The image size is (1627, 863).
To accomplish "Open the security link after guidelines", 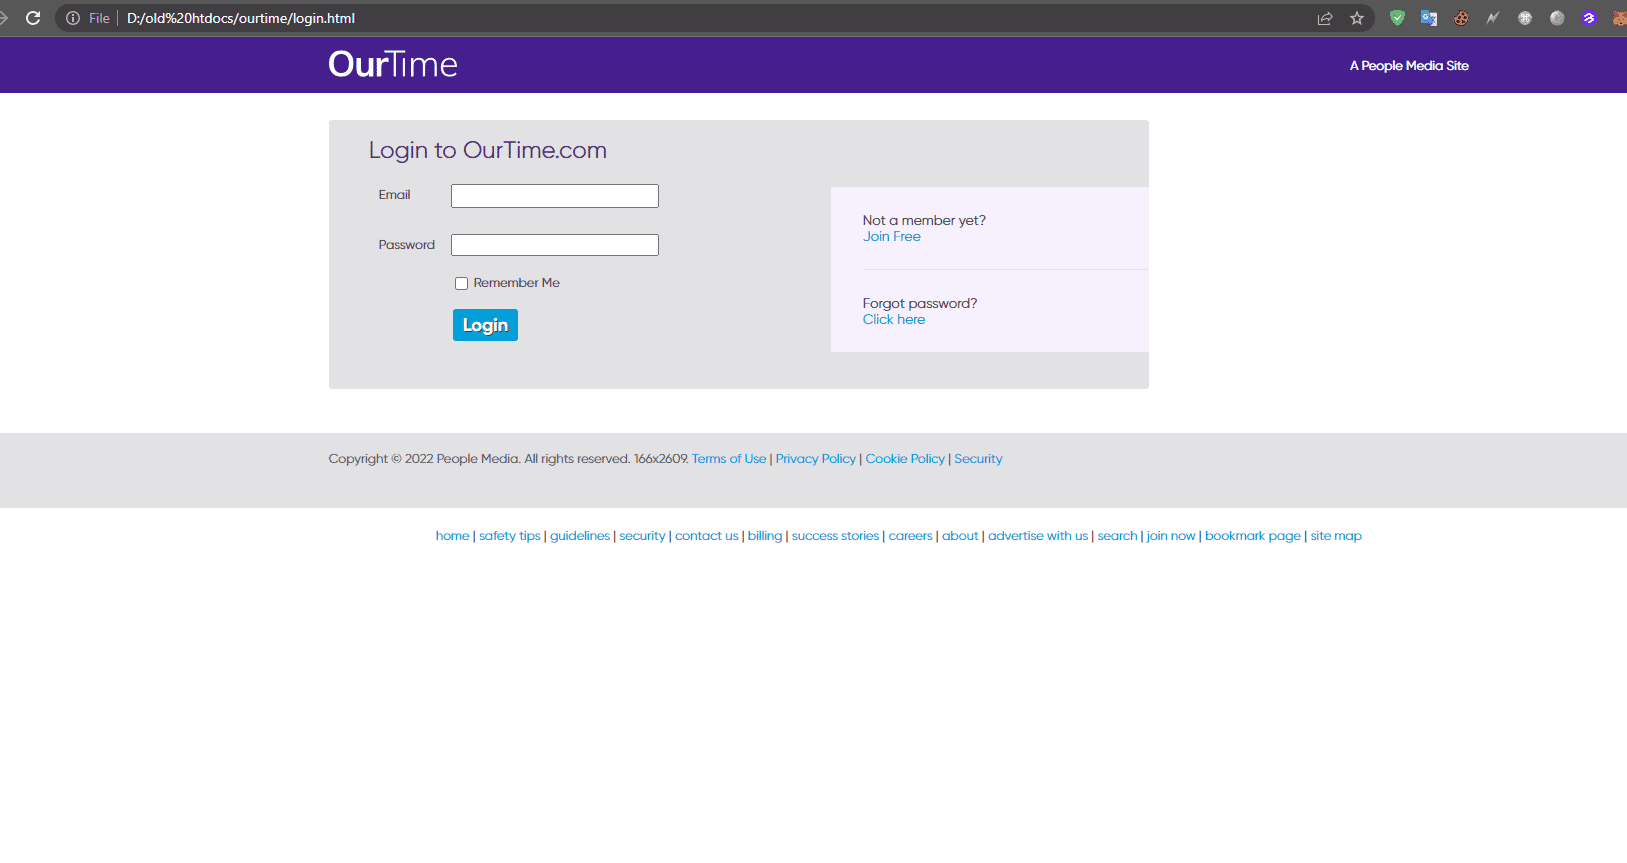I will pyautogui.click(x=642, y=536).
